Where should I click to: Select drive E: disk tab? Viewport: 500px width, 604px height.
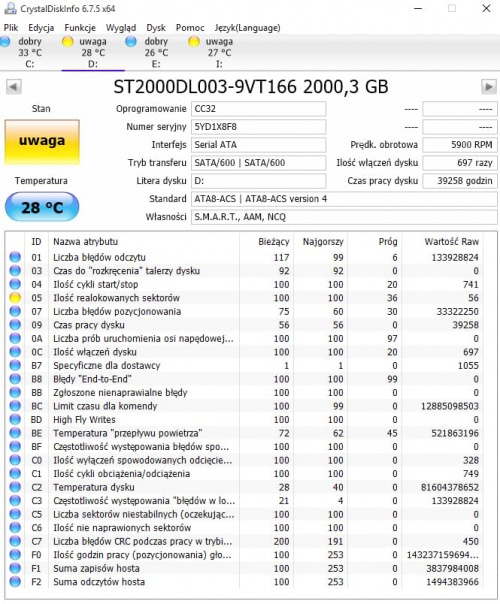[156, 53]
